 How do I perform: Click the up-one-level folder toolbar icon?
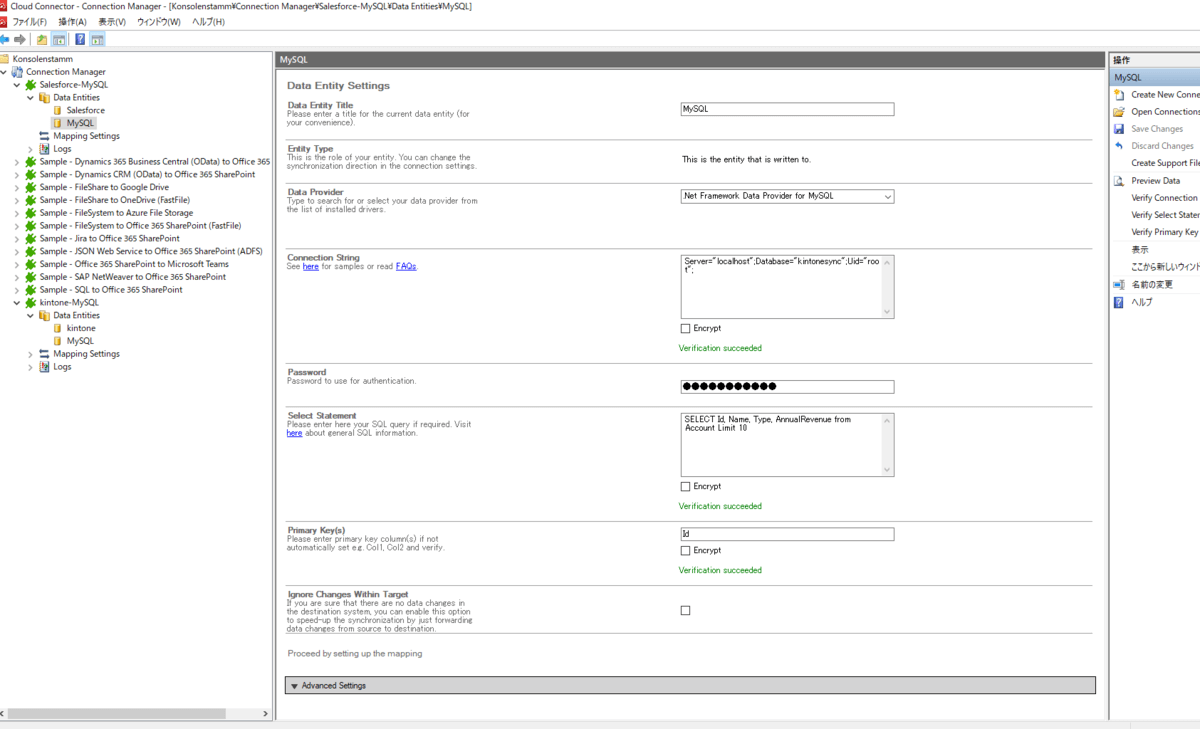point(42,40)
